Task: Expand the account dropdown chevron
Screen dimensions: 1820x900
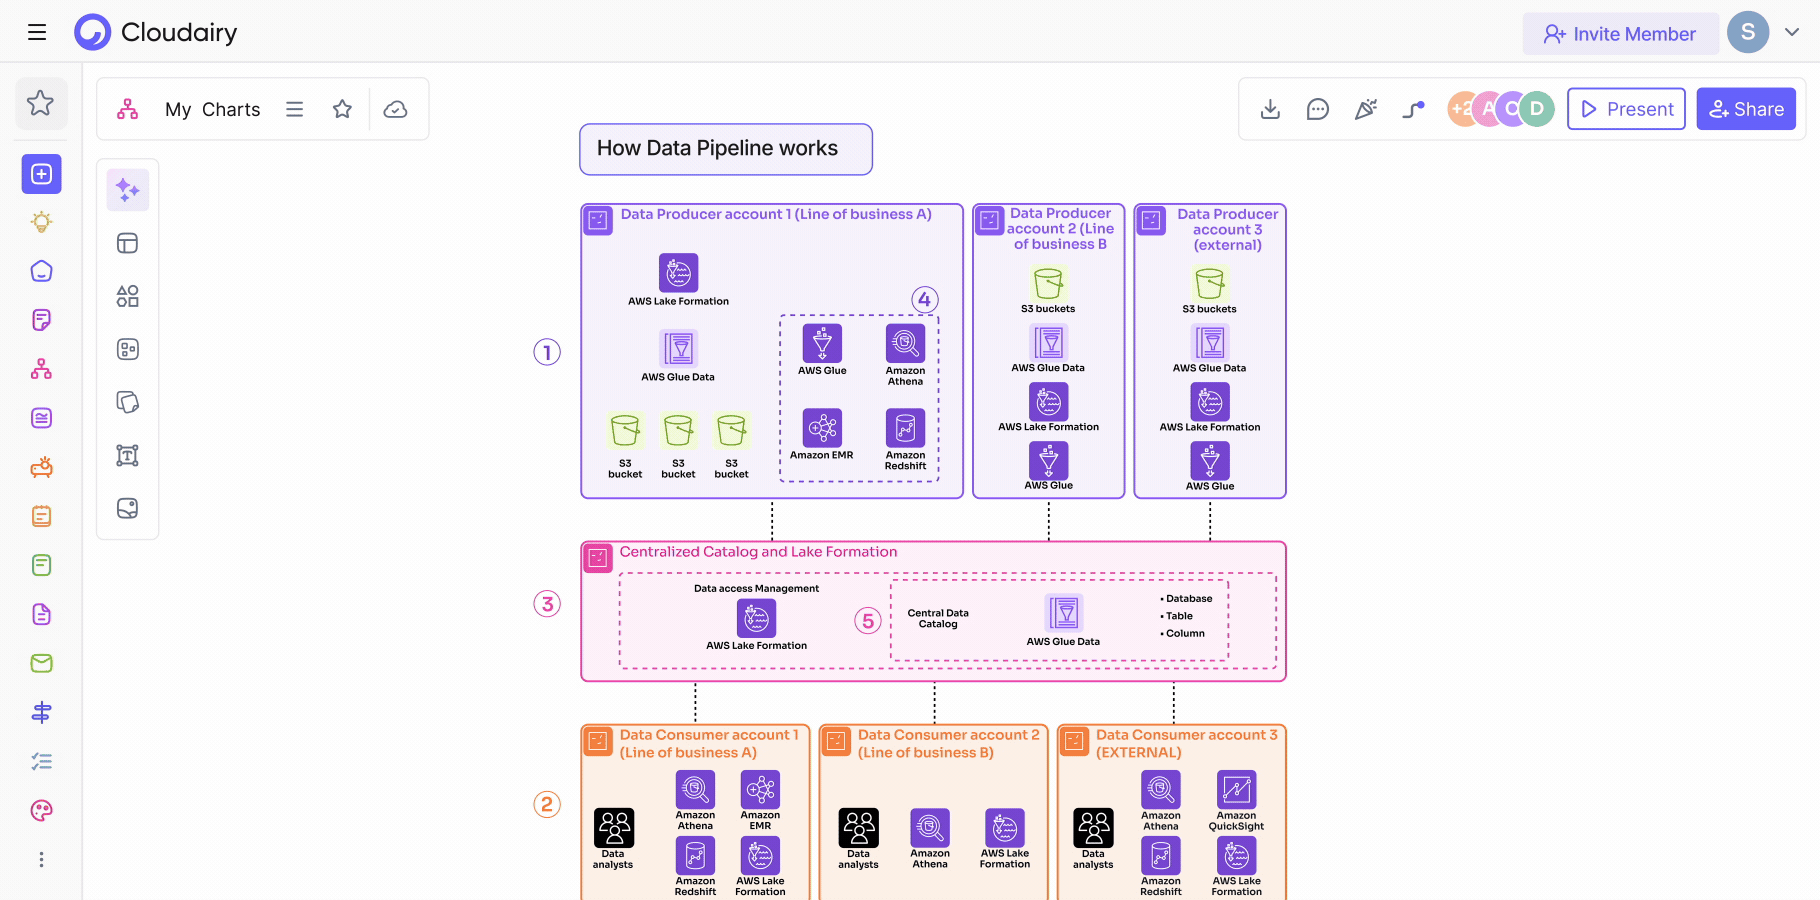Action: (1792, 32)
